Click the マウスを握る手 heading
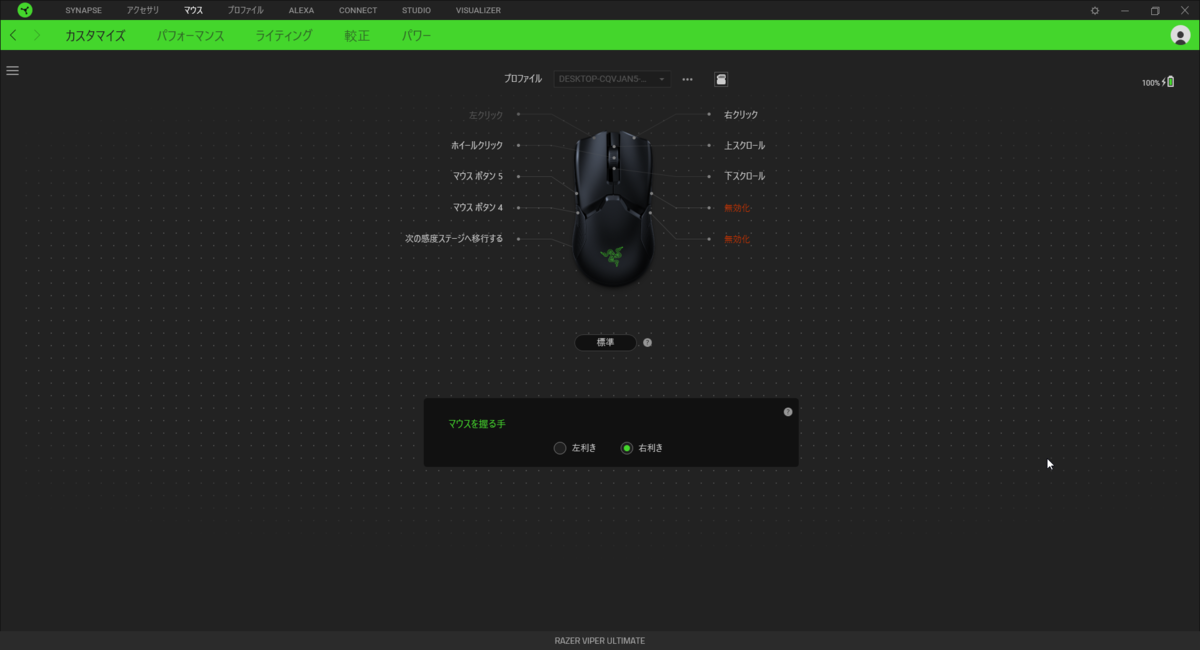This screenshot has width=1200, height=650. [x=477, y=424]
